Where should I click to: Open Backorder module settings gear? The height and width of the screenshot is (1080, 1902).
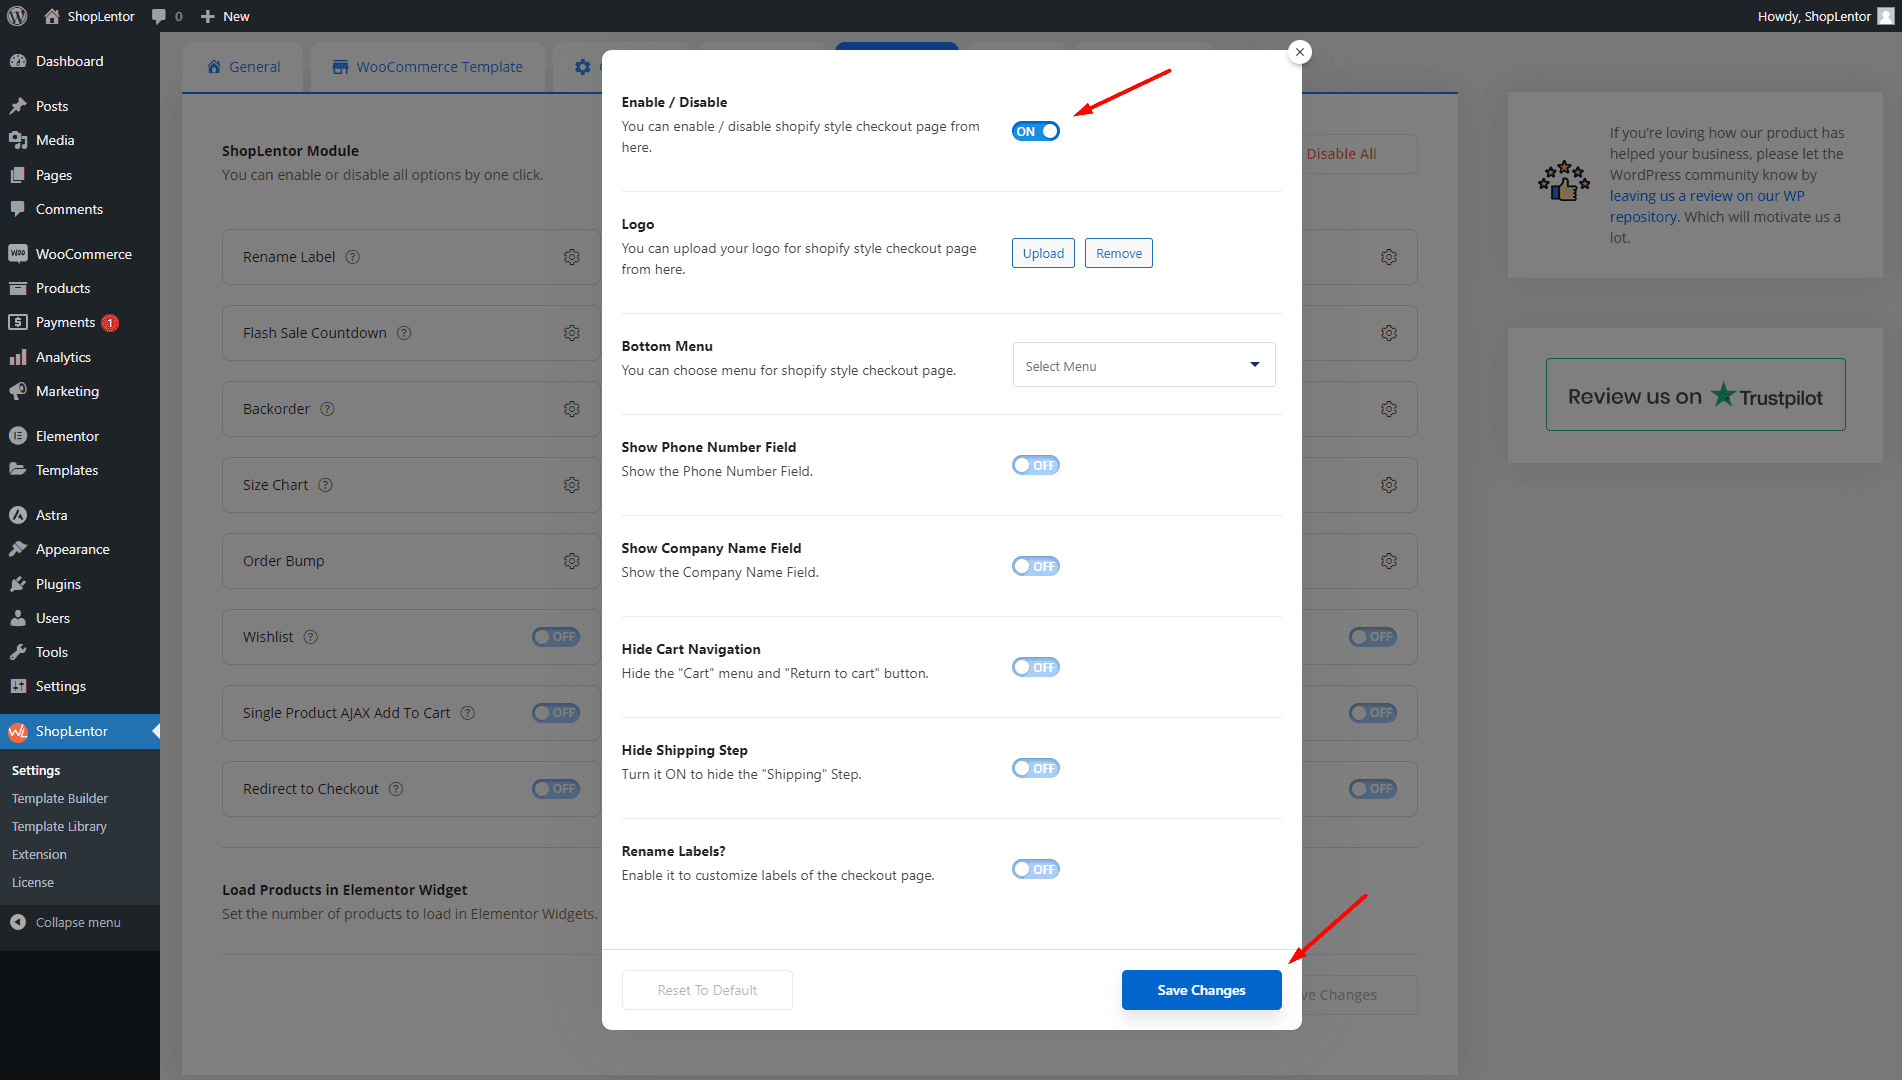click(x=571, y=409)
